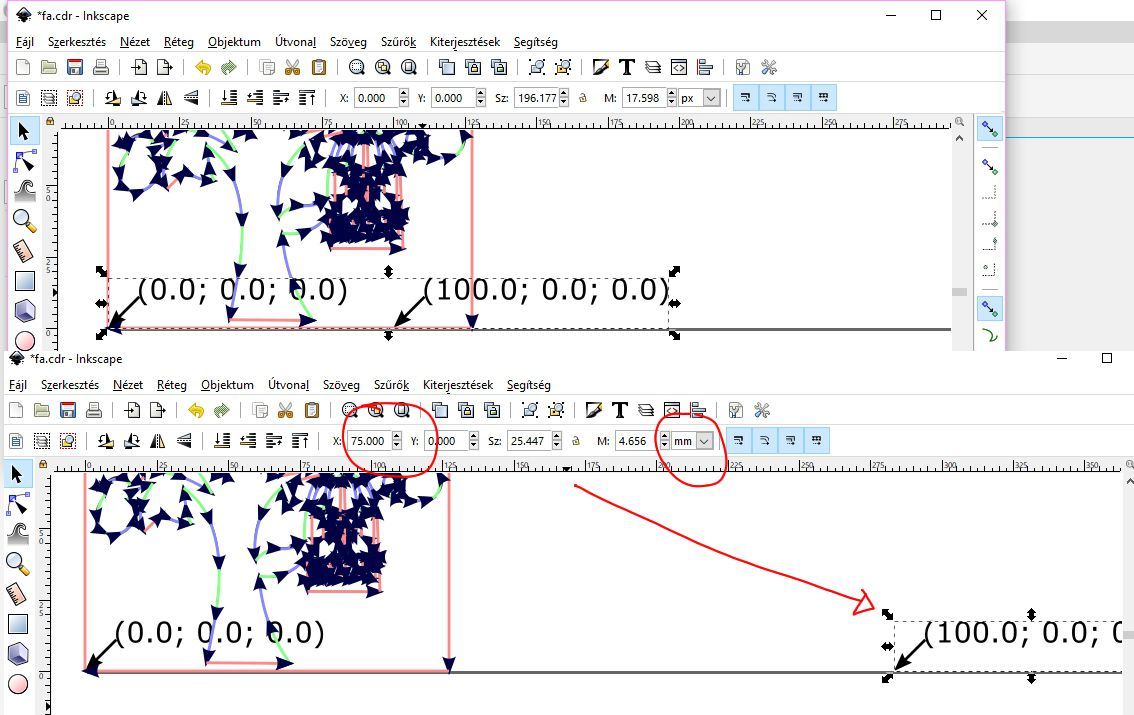Toggle scale stroke width button in top window

click(x=746, y=98)
